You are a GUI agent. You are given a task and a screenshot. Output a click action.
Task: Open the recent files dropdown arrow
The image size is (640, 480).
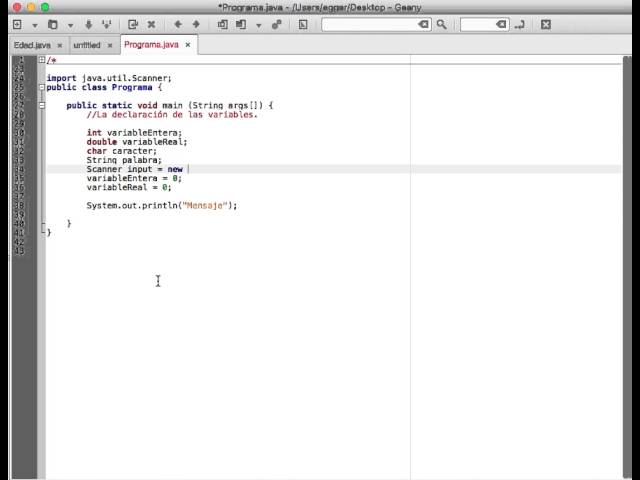70,24
